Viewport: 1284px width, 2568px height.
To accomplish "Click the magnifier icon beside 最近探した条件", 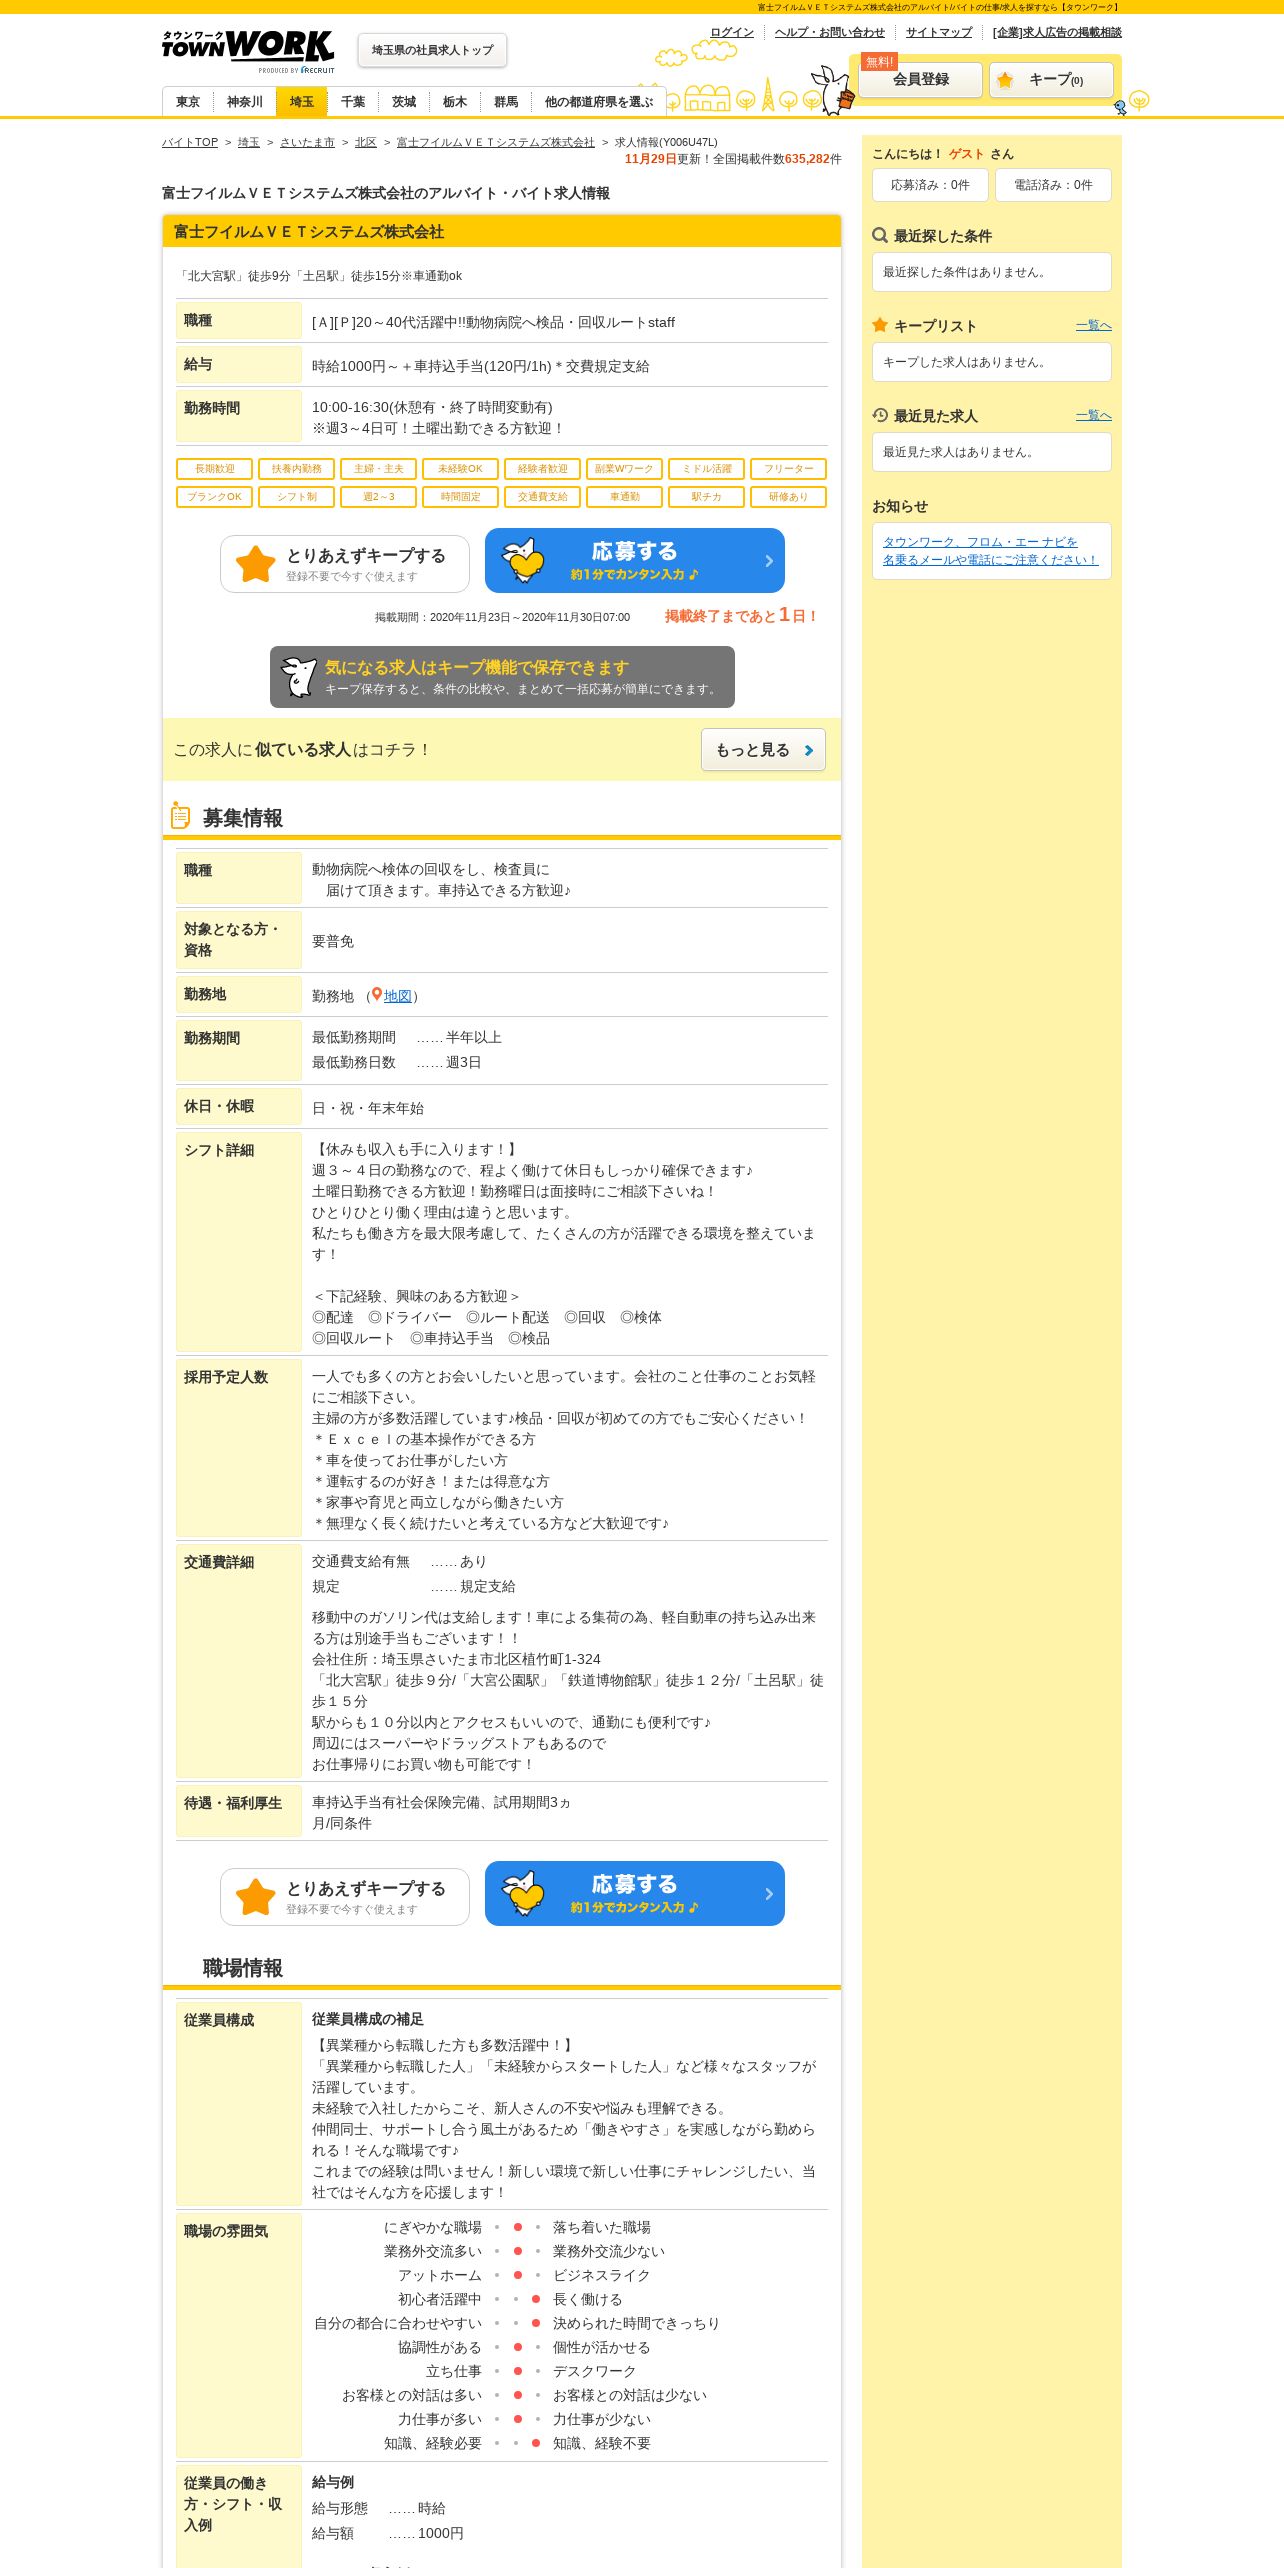I will coord(880,235).
